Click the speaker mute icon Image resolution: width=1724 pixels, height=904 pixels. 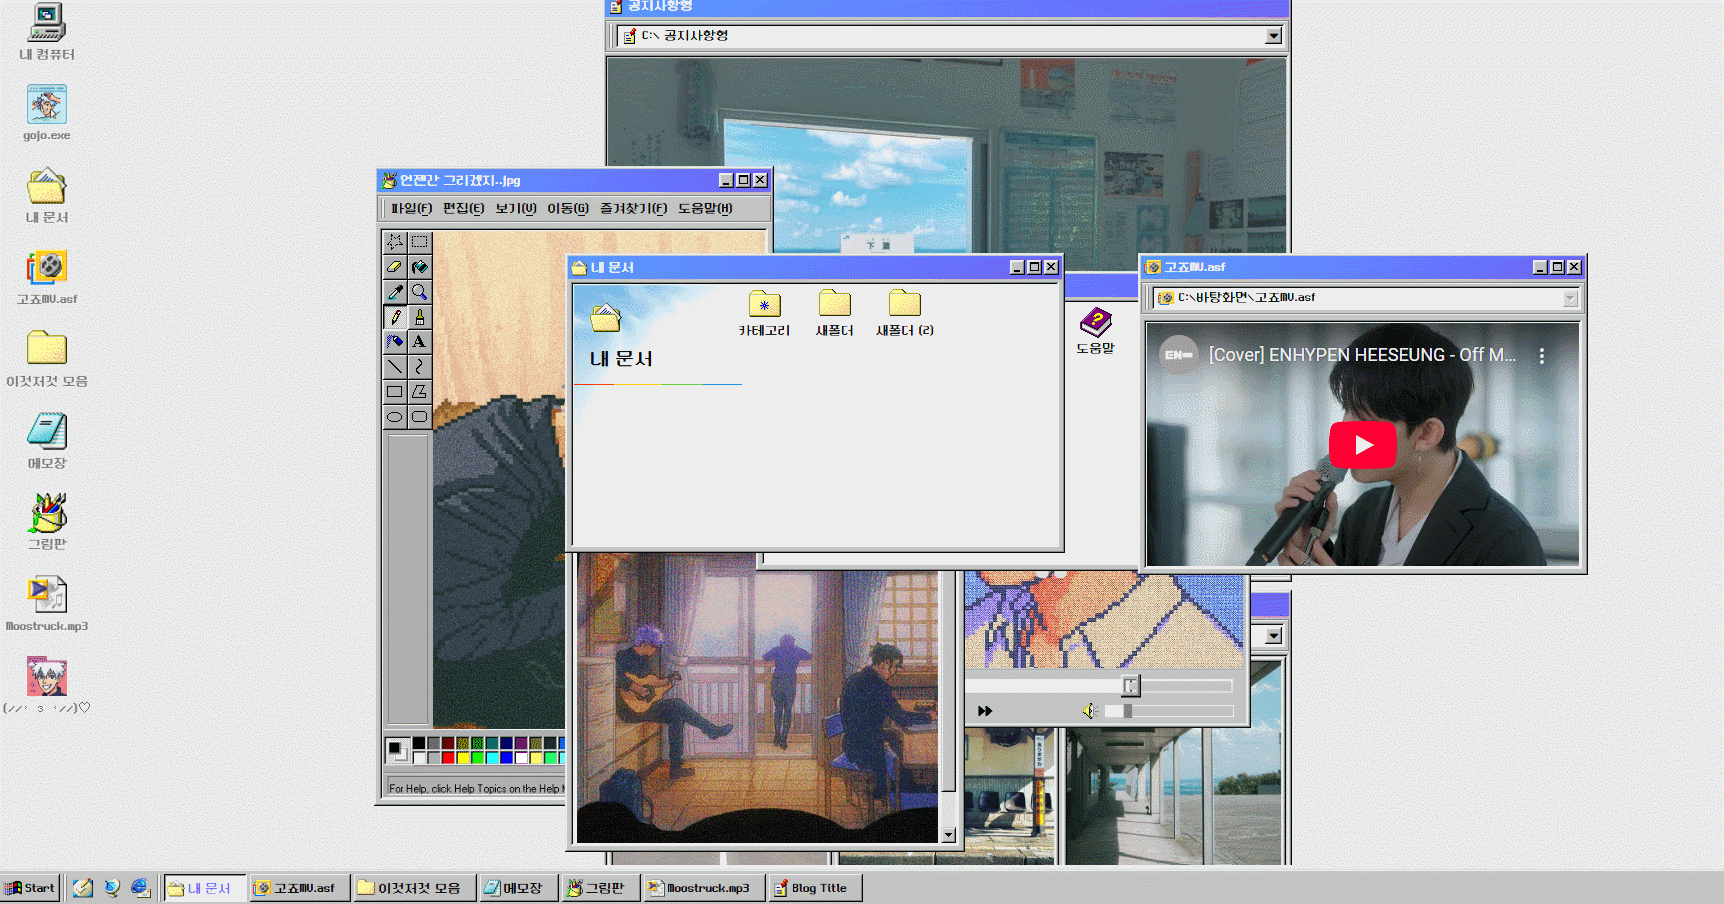click(x=1089, y=711)
